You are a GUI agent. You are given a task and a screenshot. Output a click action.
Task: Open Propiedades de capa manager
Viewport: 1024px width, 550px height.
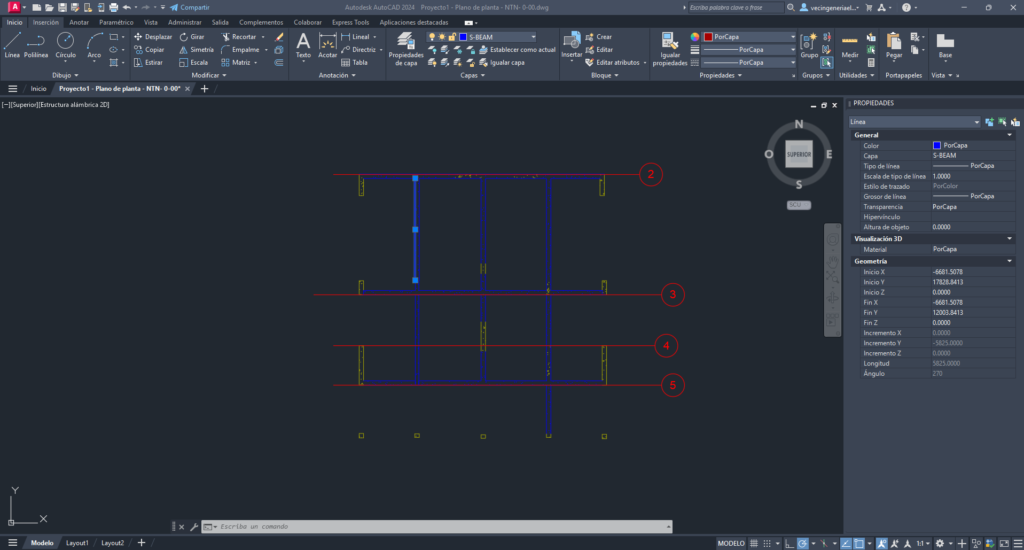pos(406,48)
